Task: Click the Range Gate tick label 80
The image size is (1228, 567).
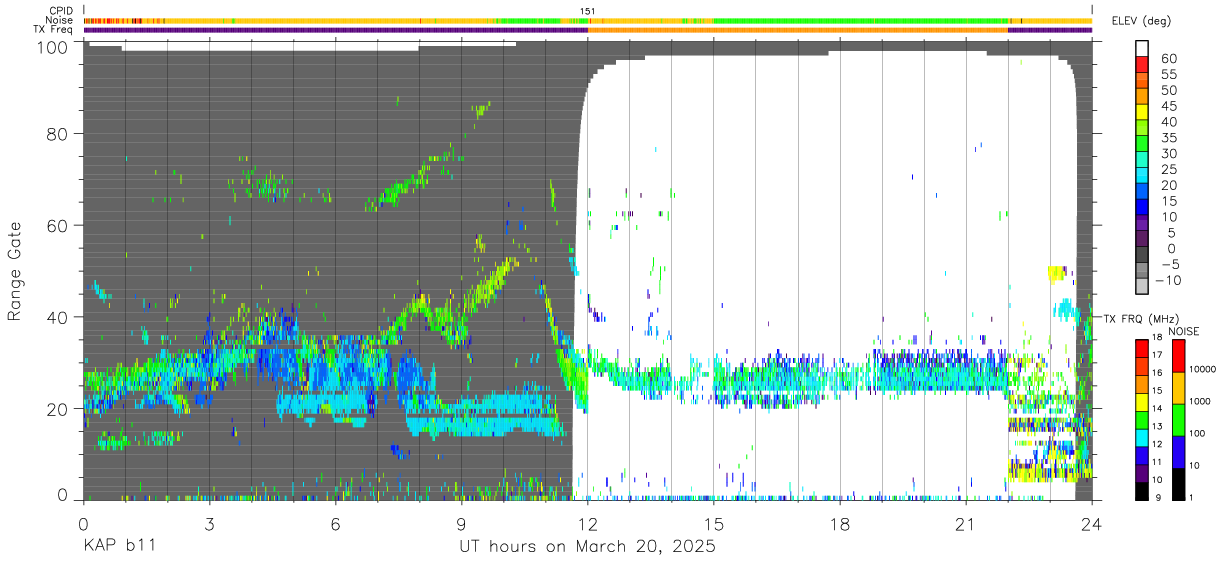Action: [58, 134]
